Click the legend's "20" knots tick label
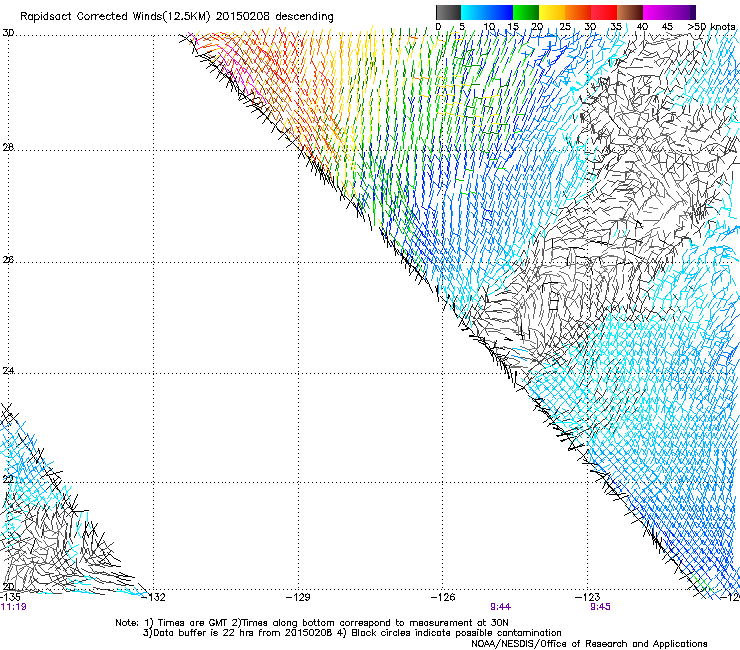Viewport: 740px width, 650px height. click(x=538, y=27)
